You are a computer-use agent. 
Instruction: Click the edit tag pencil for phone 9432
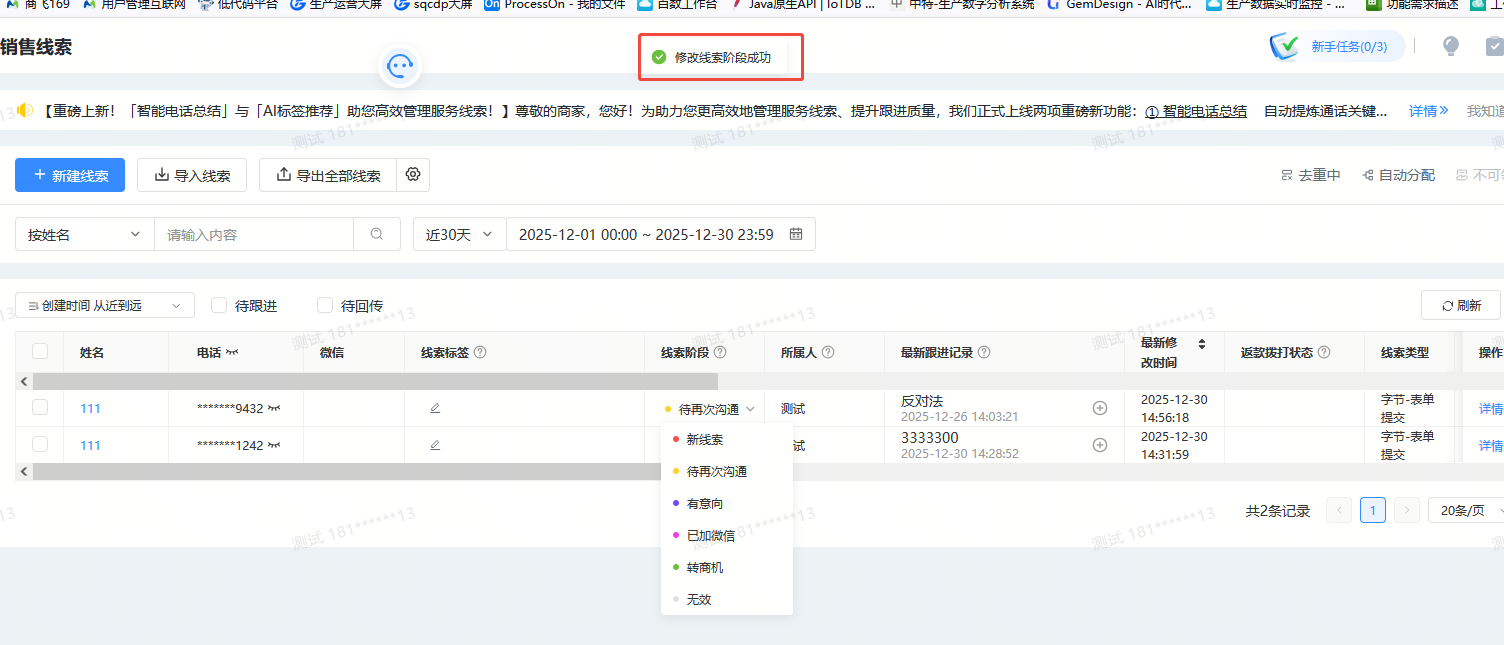434,408
